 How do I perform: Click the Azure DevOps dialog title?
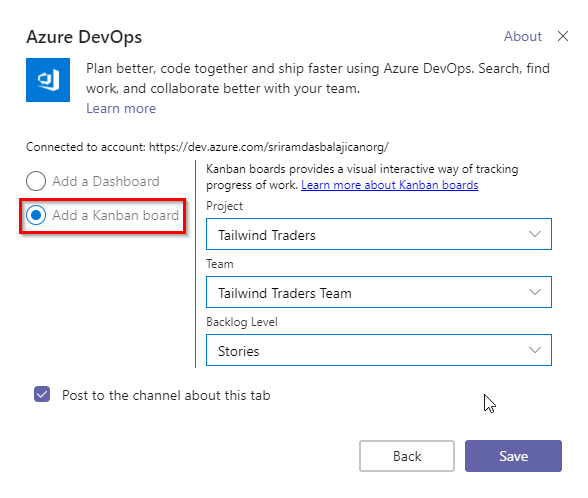point(84,37)
